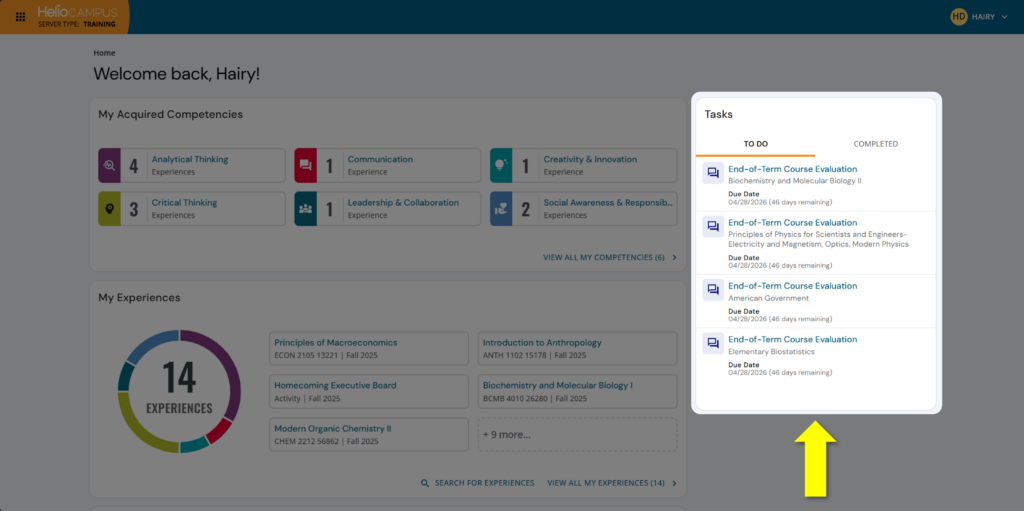Click the chevron beside View All My Competencies
1024x511 pixels.
point(675,257)
